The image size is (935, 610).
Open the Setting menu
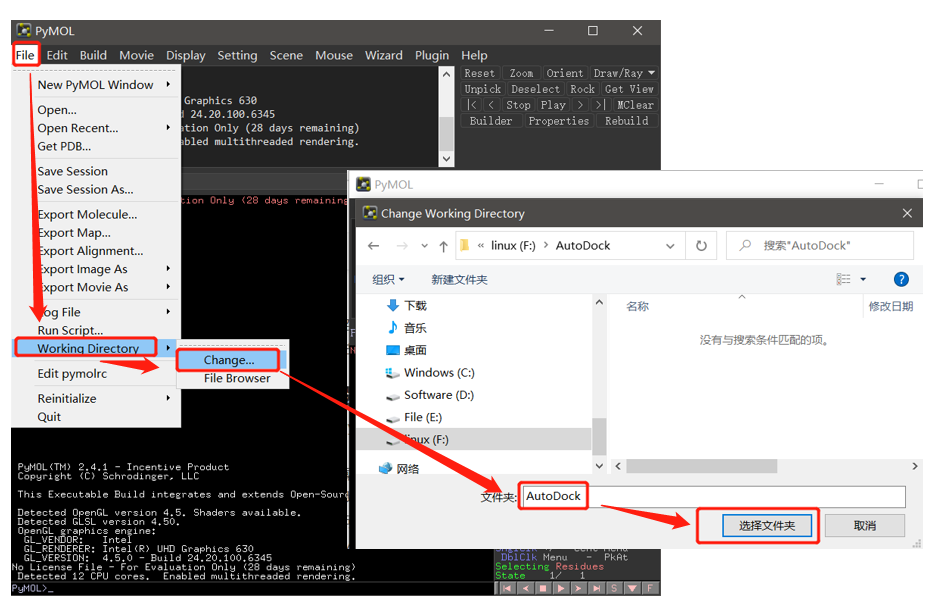point(237,55)
